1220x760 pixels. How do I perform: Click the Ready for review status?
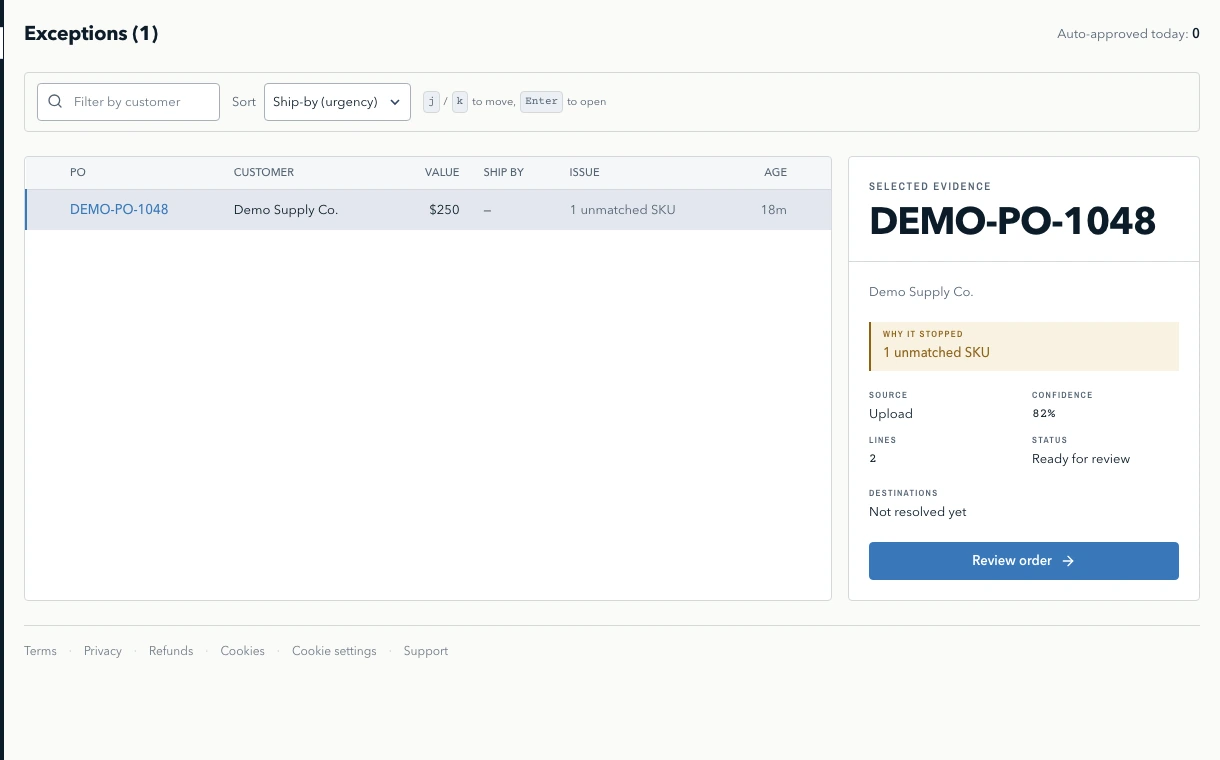1081,459
